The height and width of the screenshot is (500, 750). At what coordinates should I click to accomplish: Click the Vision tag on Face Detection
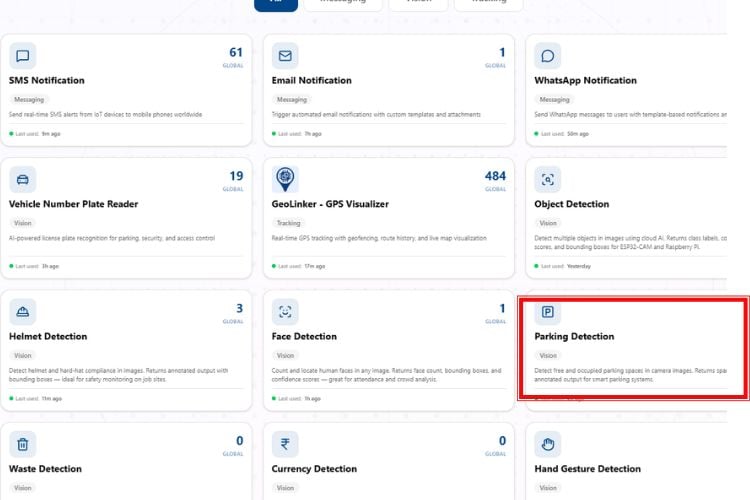pos(285,356)
